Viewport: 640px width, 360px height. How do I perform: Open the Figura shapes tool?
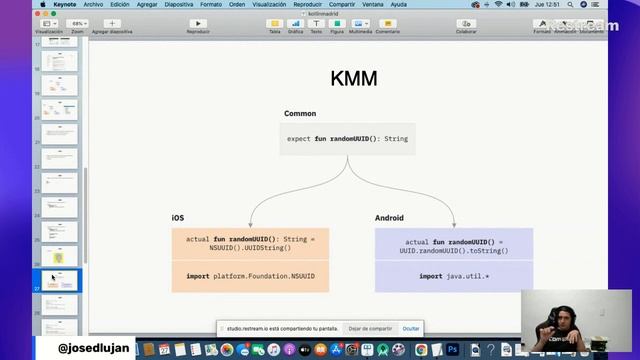click(337, 24)
